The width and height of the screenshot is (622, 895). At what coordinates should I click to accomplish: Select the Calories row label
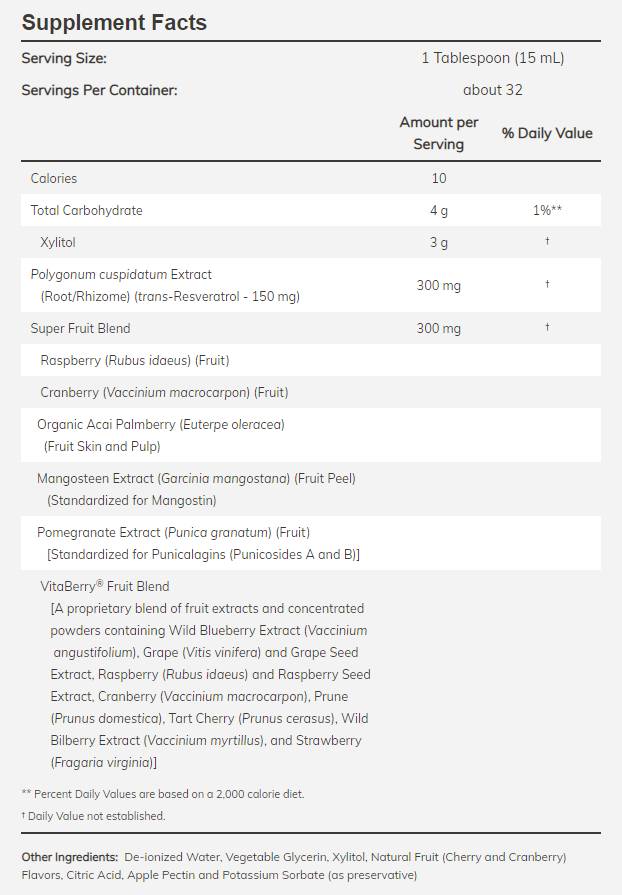[54, 178]
